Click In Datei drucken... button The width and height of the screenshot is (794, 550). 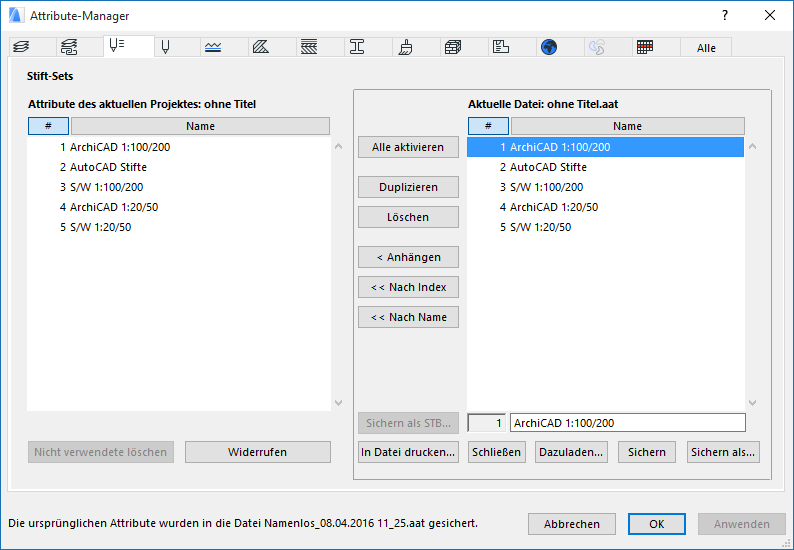(x=408, y=452)
